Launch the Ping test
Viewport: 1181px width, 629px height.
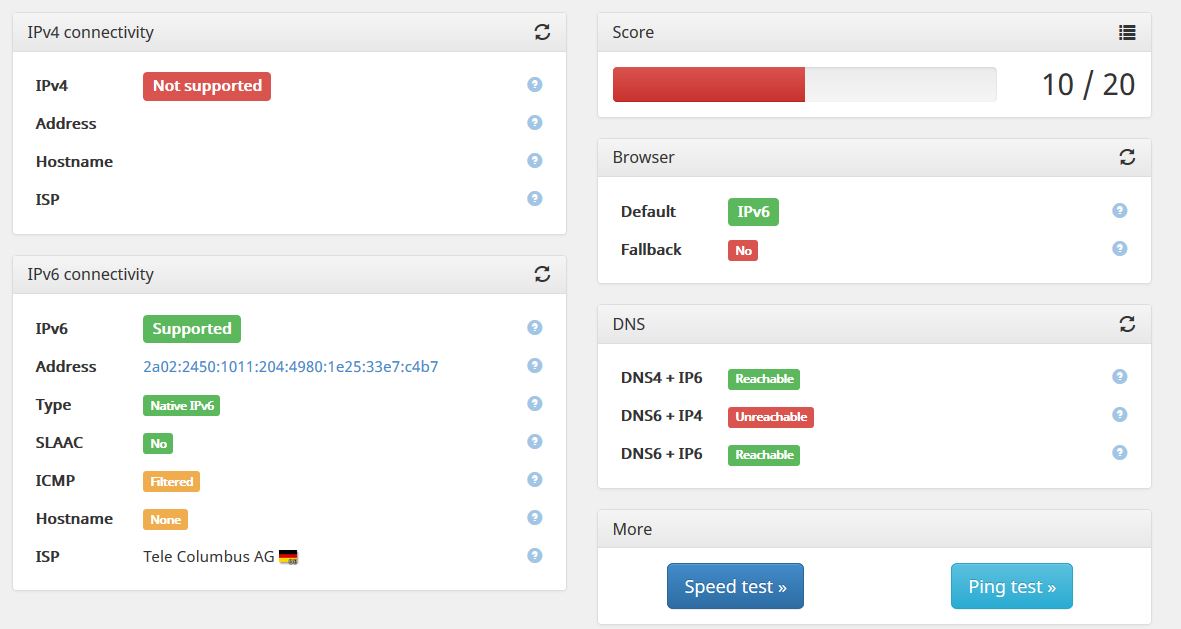(x=1011, y=586)
